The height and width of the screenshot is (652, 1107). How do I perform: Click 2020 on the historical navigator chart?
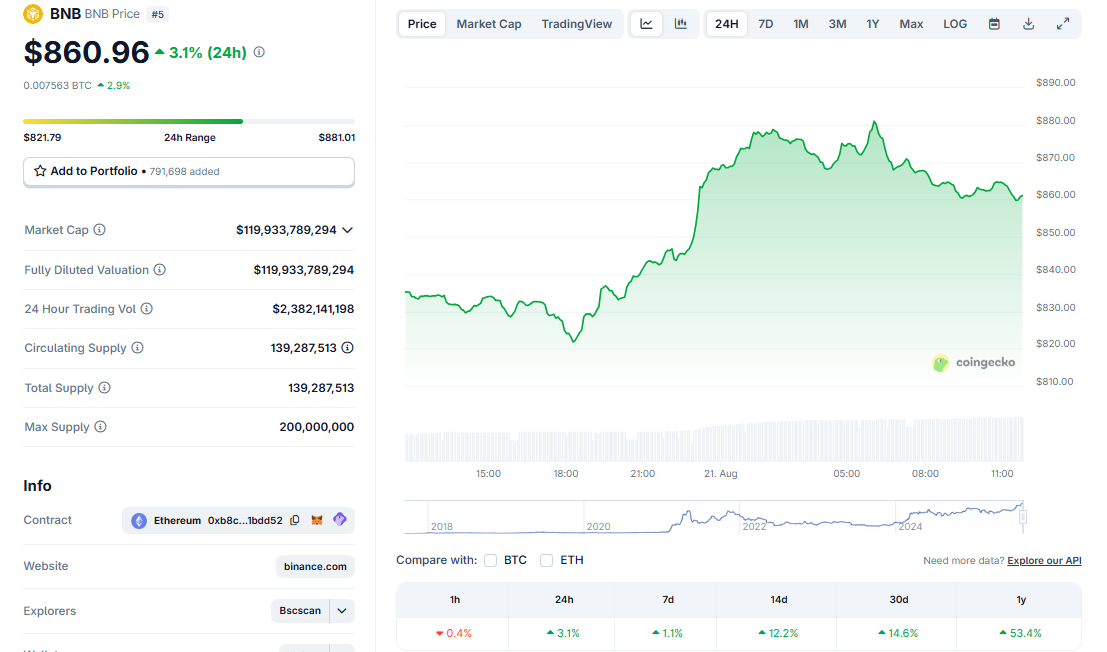(x=598, y=526)
